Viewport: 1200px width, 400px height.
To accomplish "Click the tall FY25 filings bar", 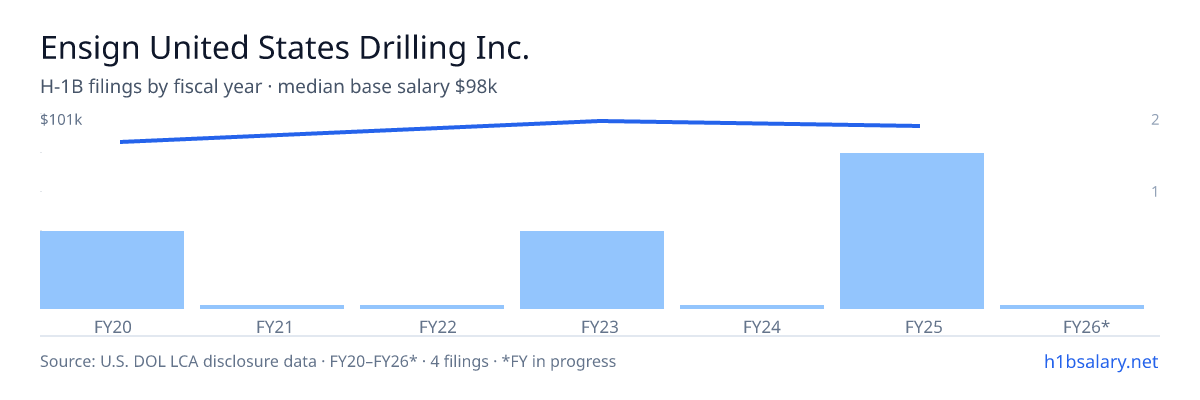I will [x=912, y=231].
